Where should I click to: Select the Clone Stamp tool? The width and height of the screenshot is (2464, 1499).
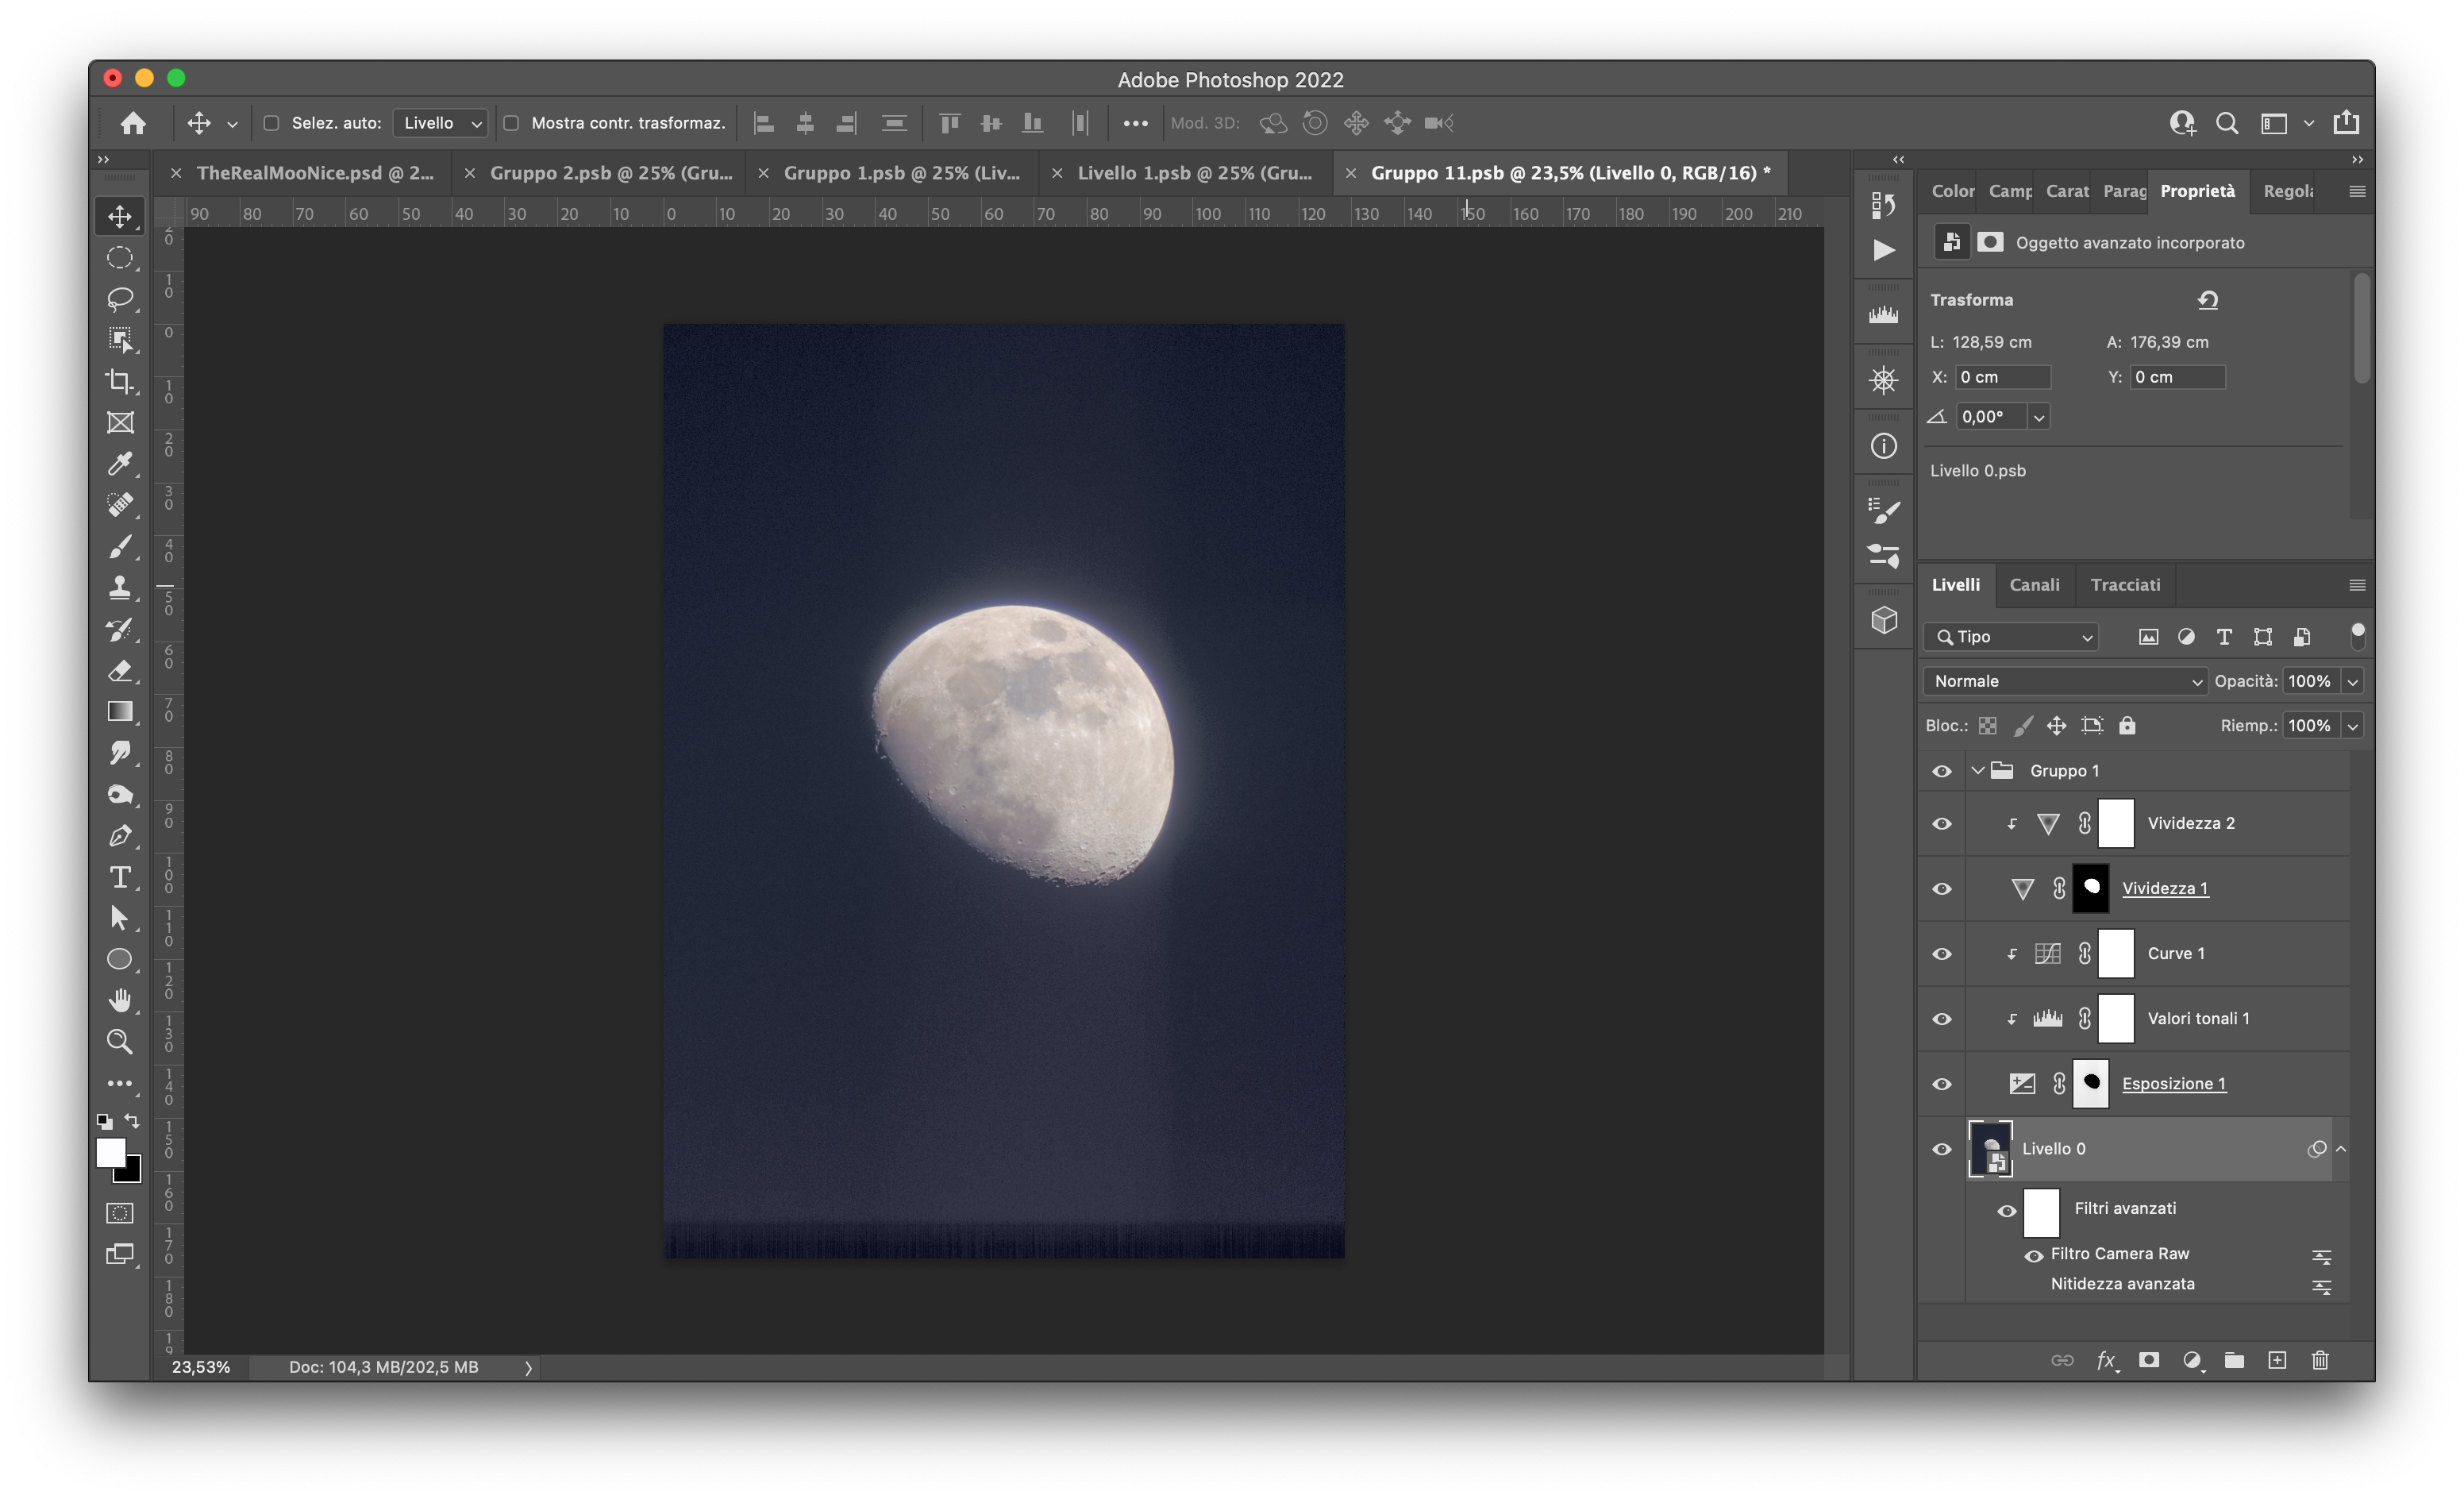(x=120, y=587)
